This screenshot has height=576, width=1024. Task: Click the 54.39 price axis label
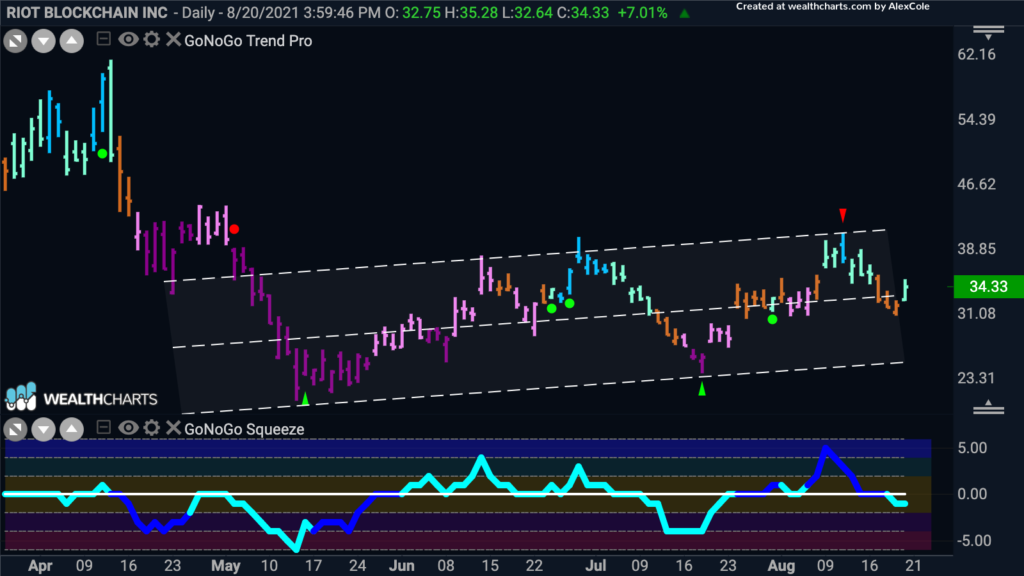[x=976, y=120]
